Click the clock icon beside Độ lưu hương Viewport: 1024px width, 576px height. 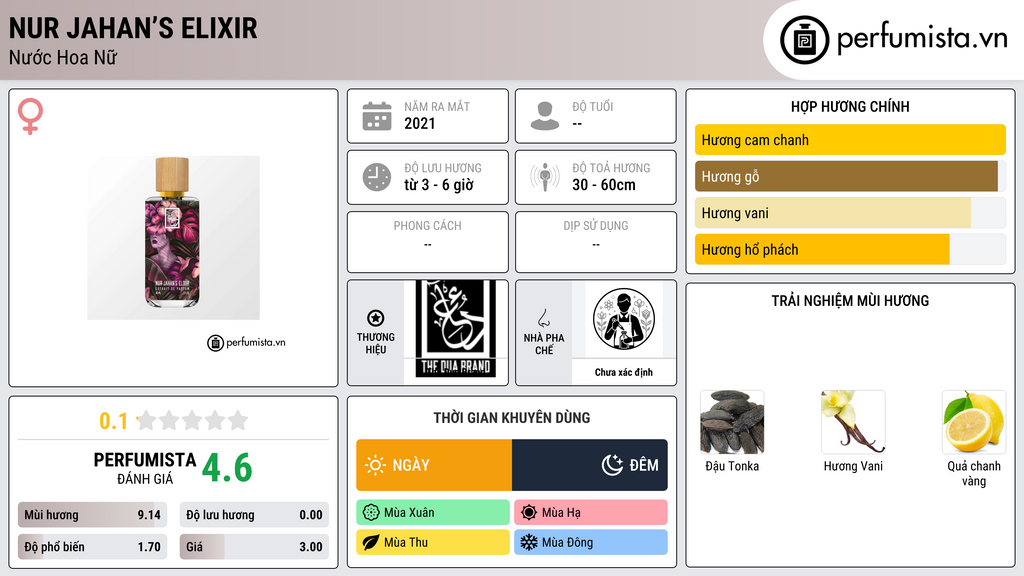point(377,177)
